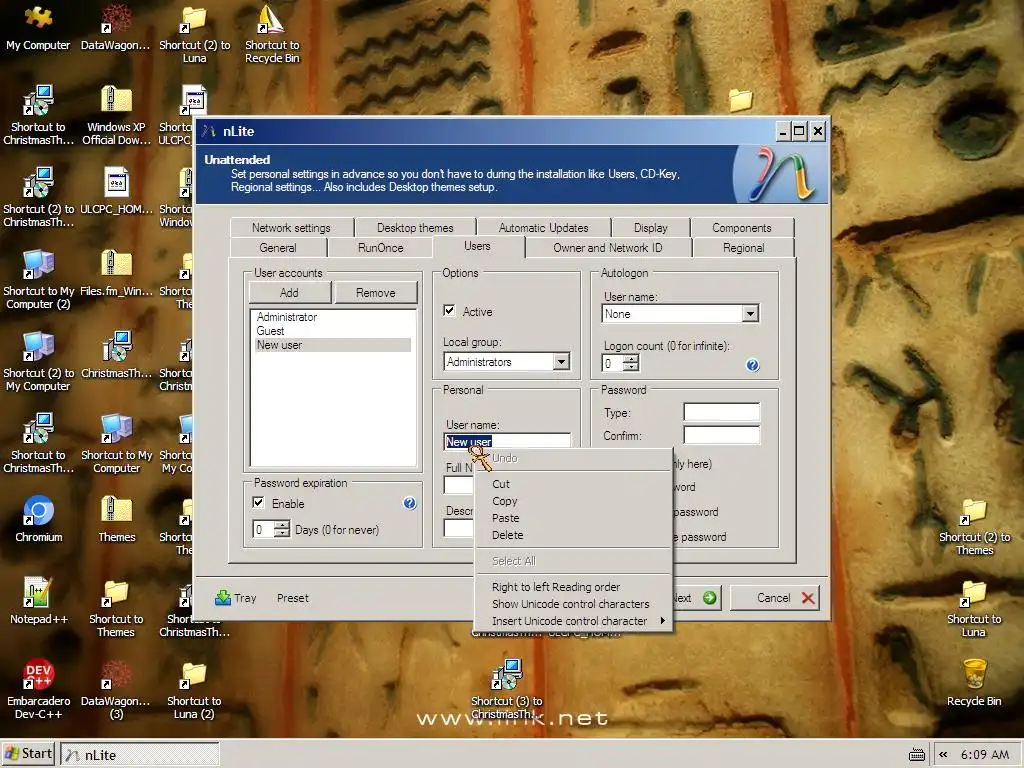Click on-screen keyboard tray icon
This screenshot has height=768, width=1024.
click(917, 755)
